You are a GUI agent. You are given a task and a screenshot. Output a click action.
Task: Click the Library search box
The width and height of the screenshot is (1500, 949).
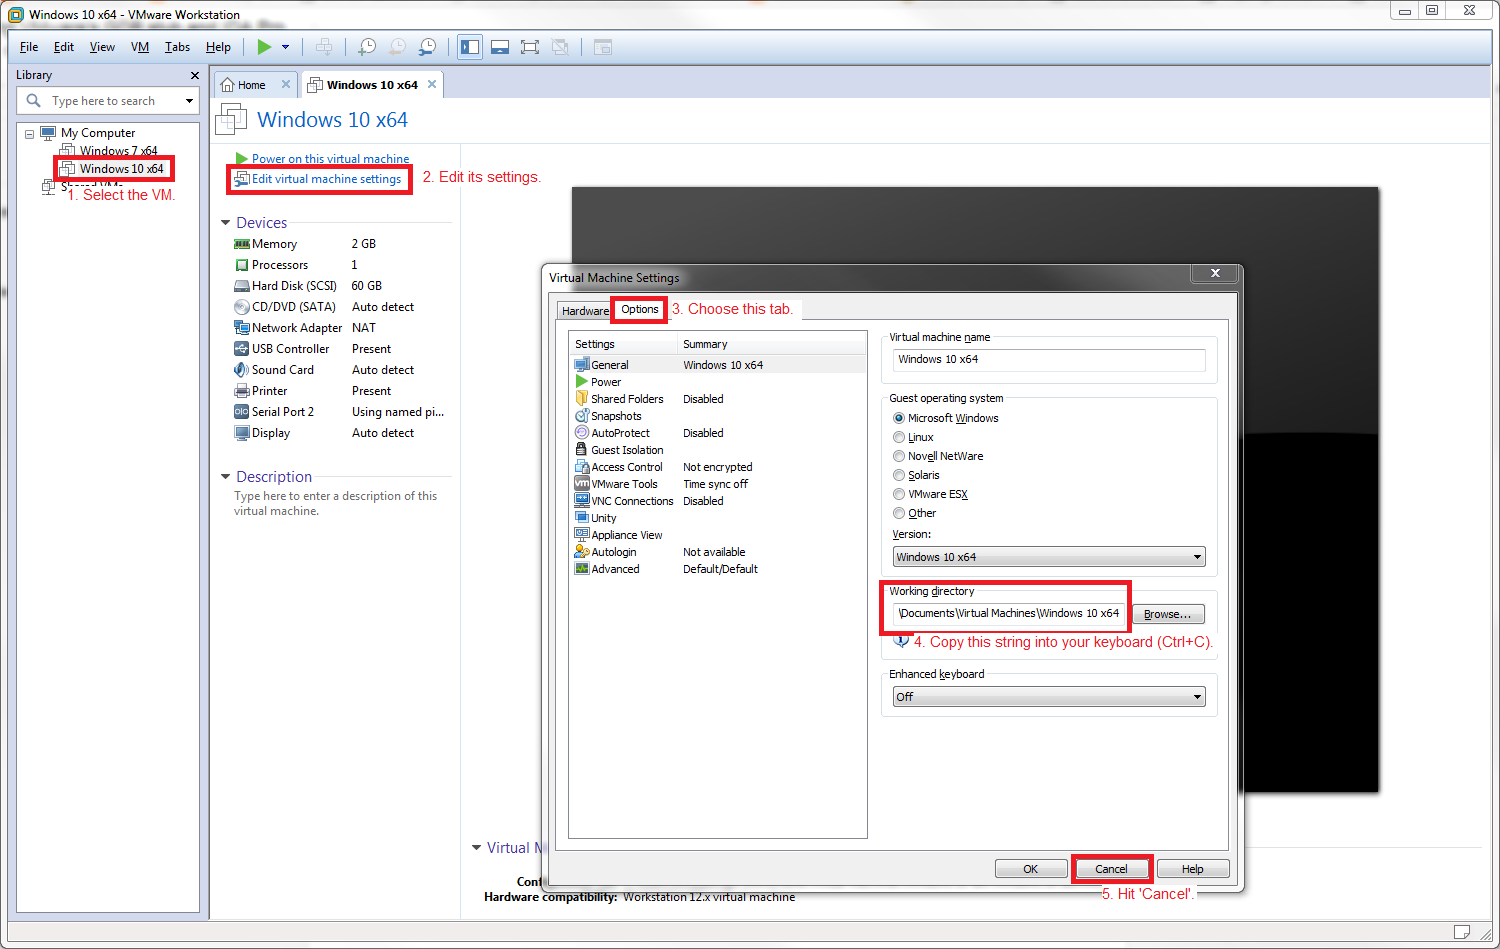pyautogui.click(x=108, y=101)
